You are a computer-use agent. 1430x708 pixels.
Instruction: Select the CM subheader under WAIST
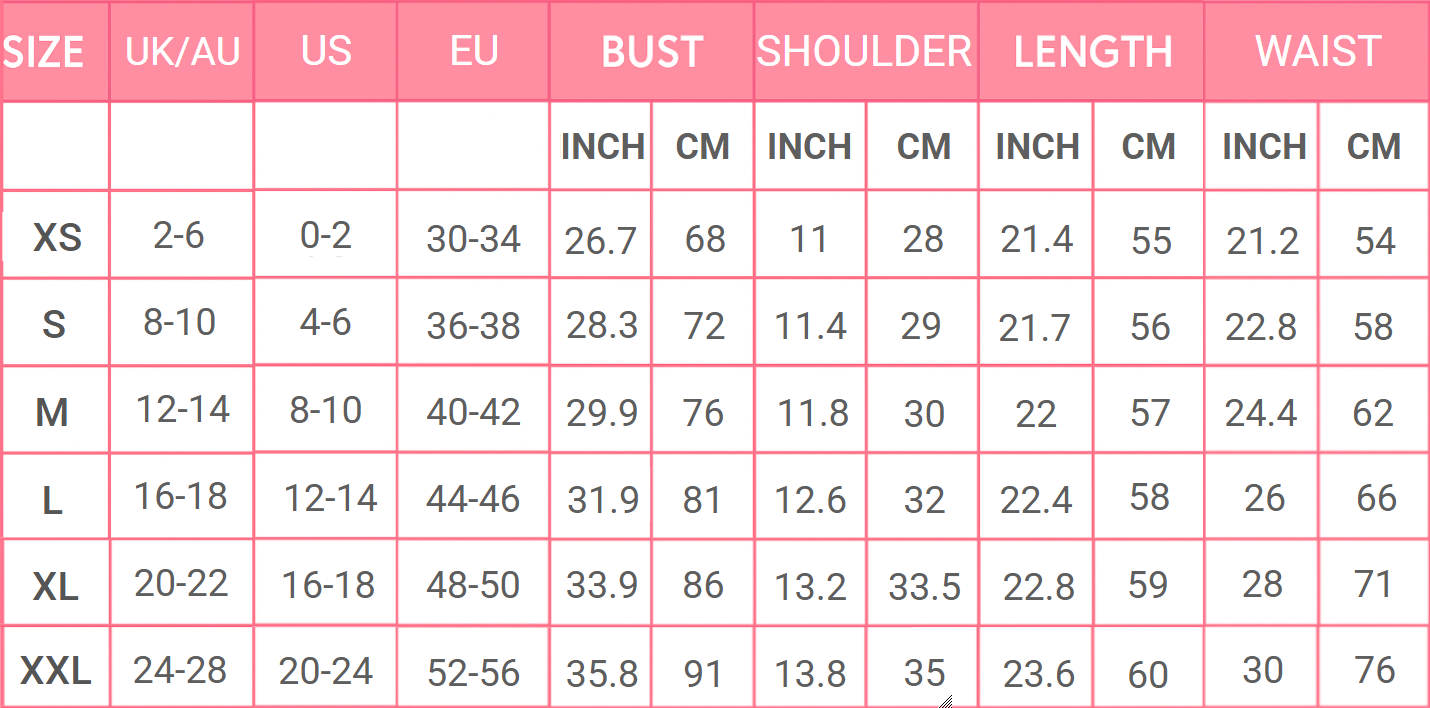(1373, 147)
